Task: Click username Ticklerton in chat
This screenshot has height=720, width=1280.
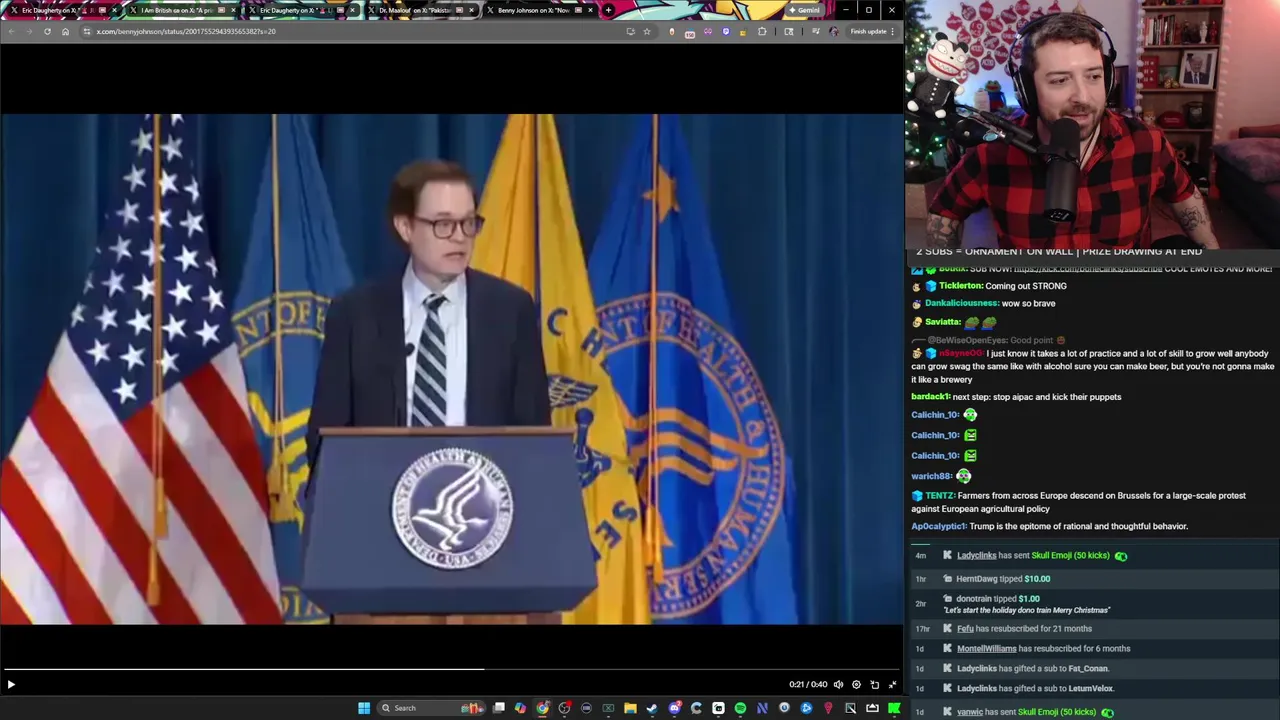Action: [x=961, y=286]
